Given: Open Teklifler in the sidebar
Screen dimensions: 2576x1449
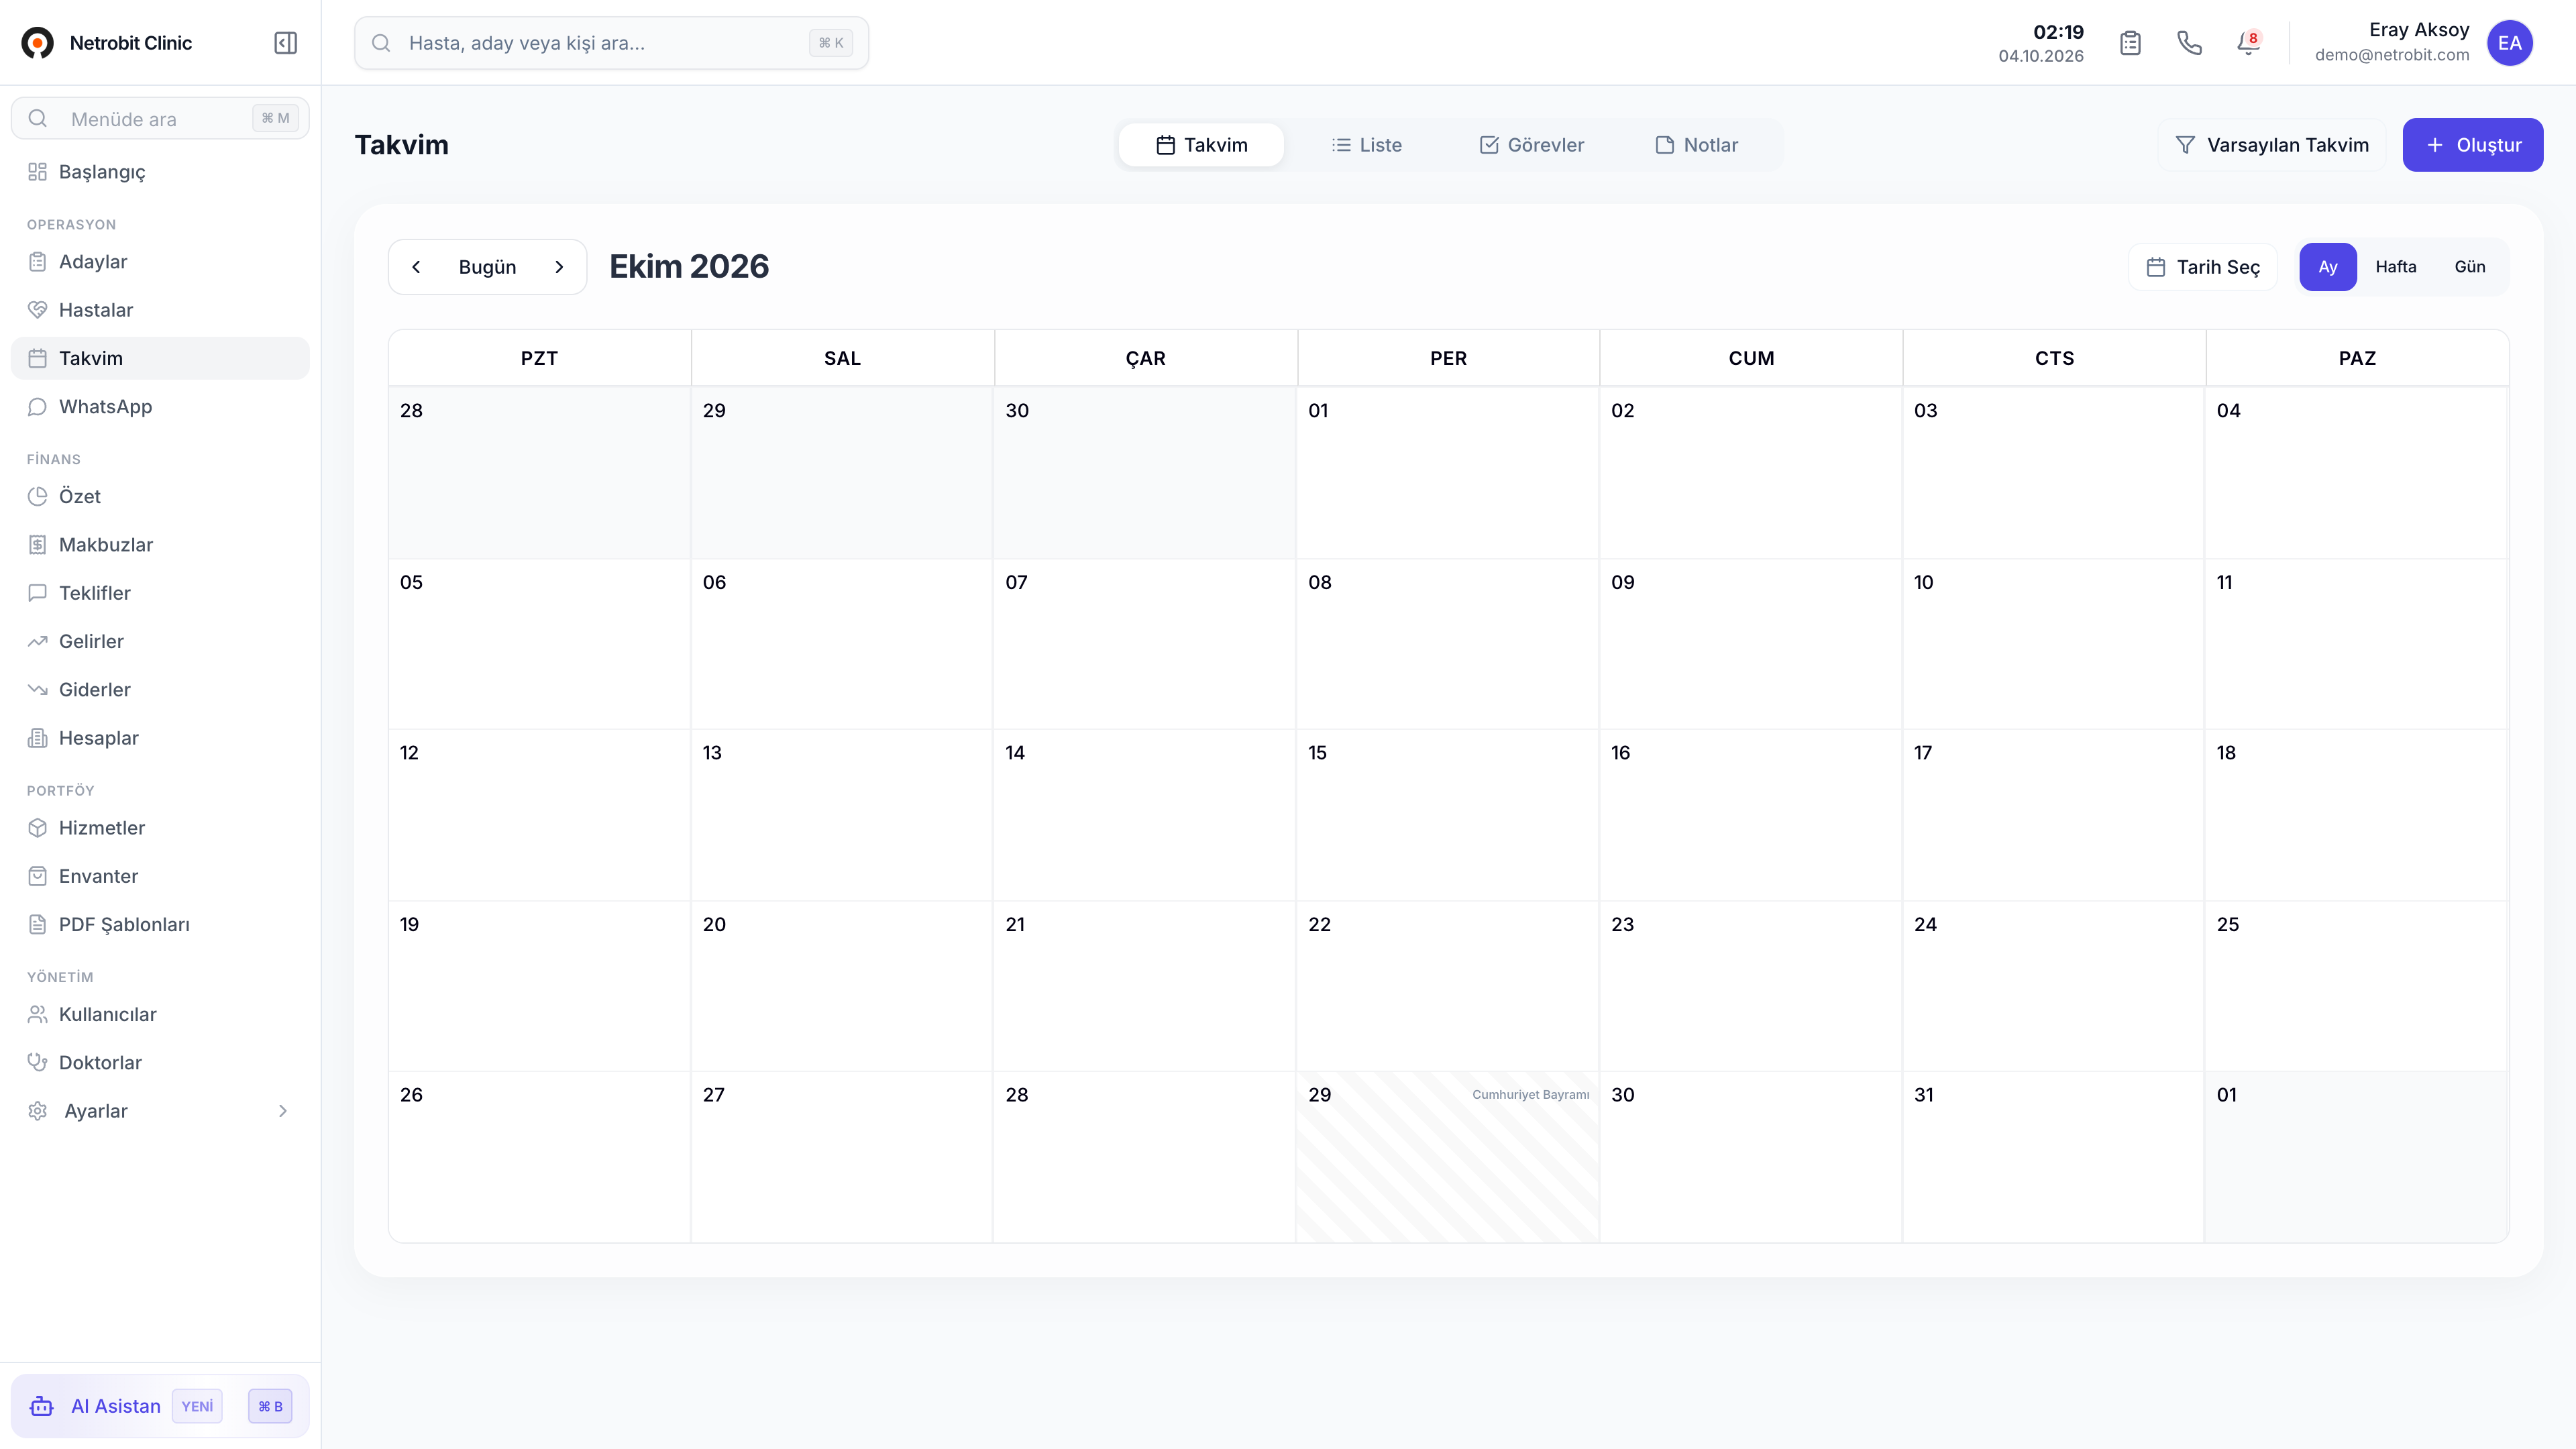Looking at the screenshot, I should pyautogui.click(x=160, y=593).
